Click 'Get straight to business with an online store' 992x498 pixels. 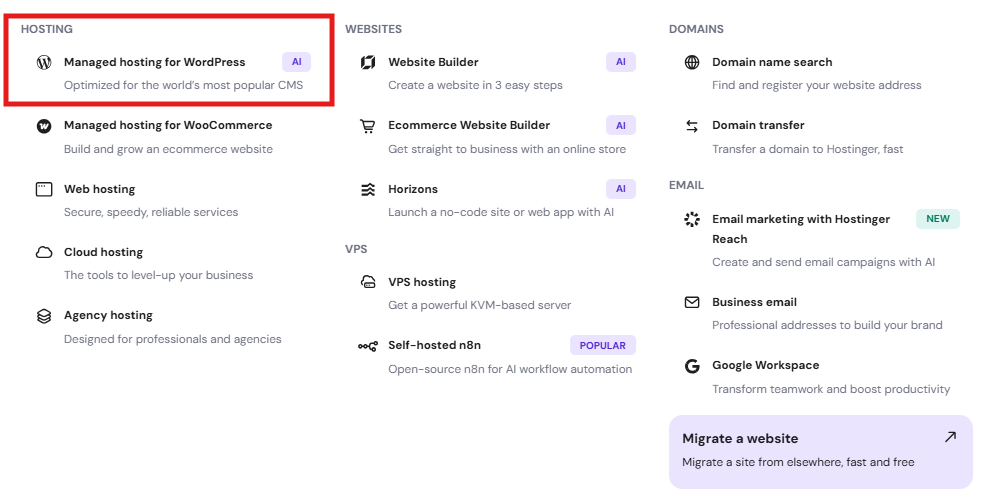pyautogui.click(x=507, y=149)
